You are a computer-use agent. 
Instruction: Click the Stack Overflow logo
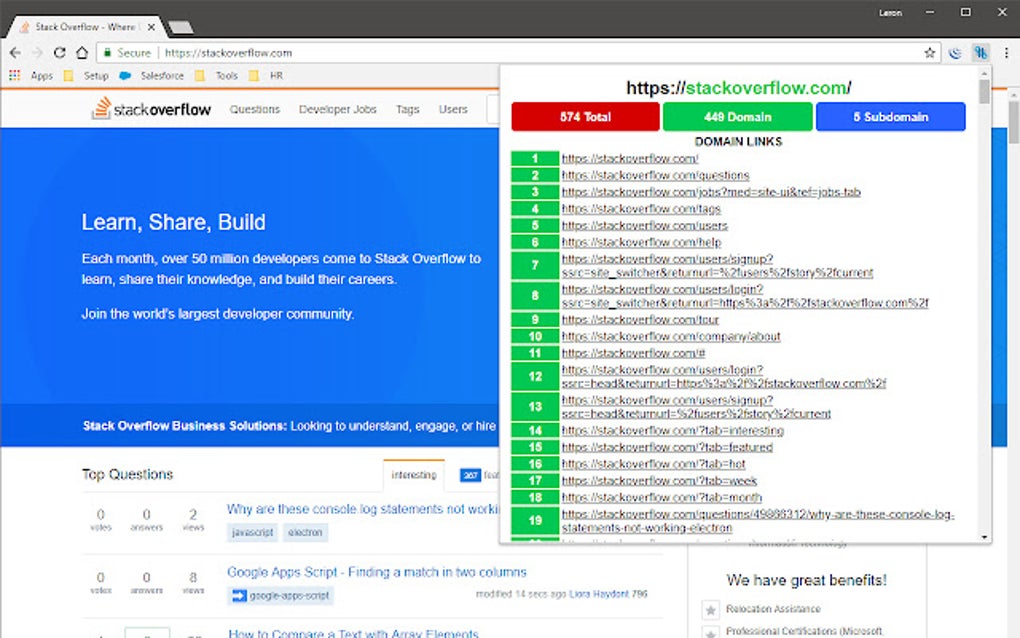coord(151,109)
